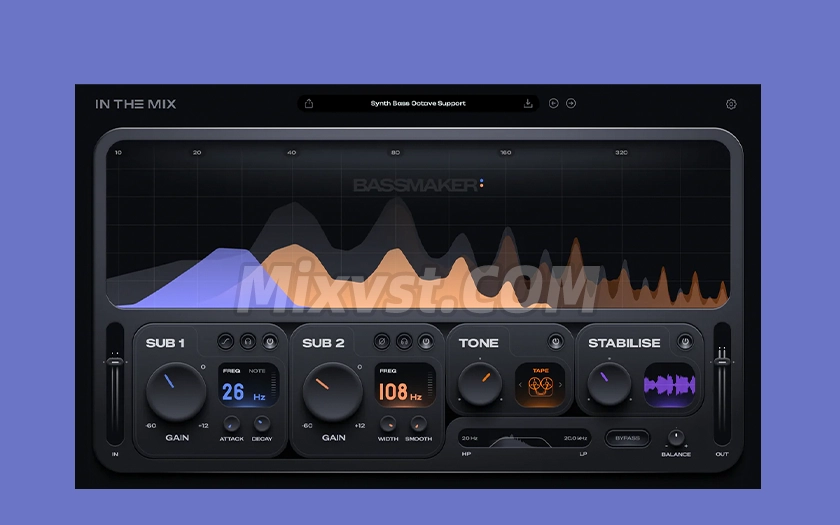This screenshot has width=840, height=525.
Task: Click the 20 Hz high-pass value
Action: 469,438
